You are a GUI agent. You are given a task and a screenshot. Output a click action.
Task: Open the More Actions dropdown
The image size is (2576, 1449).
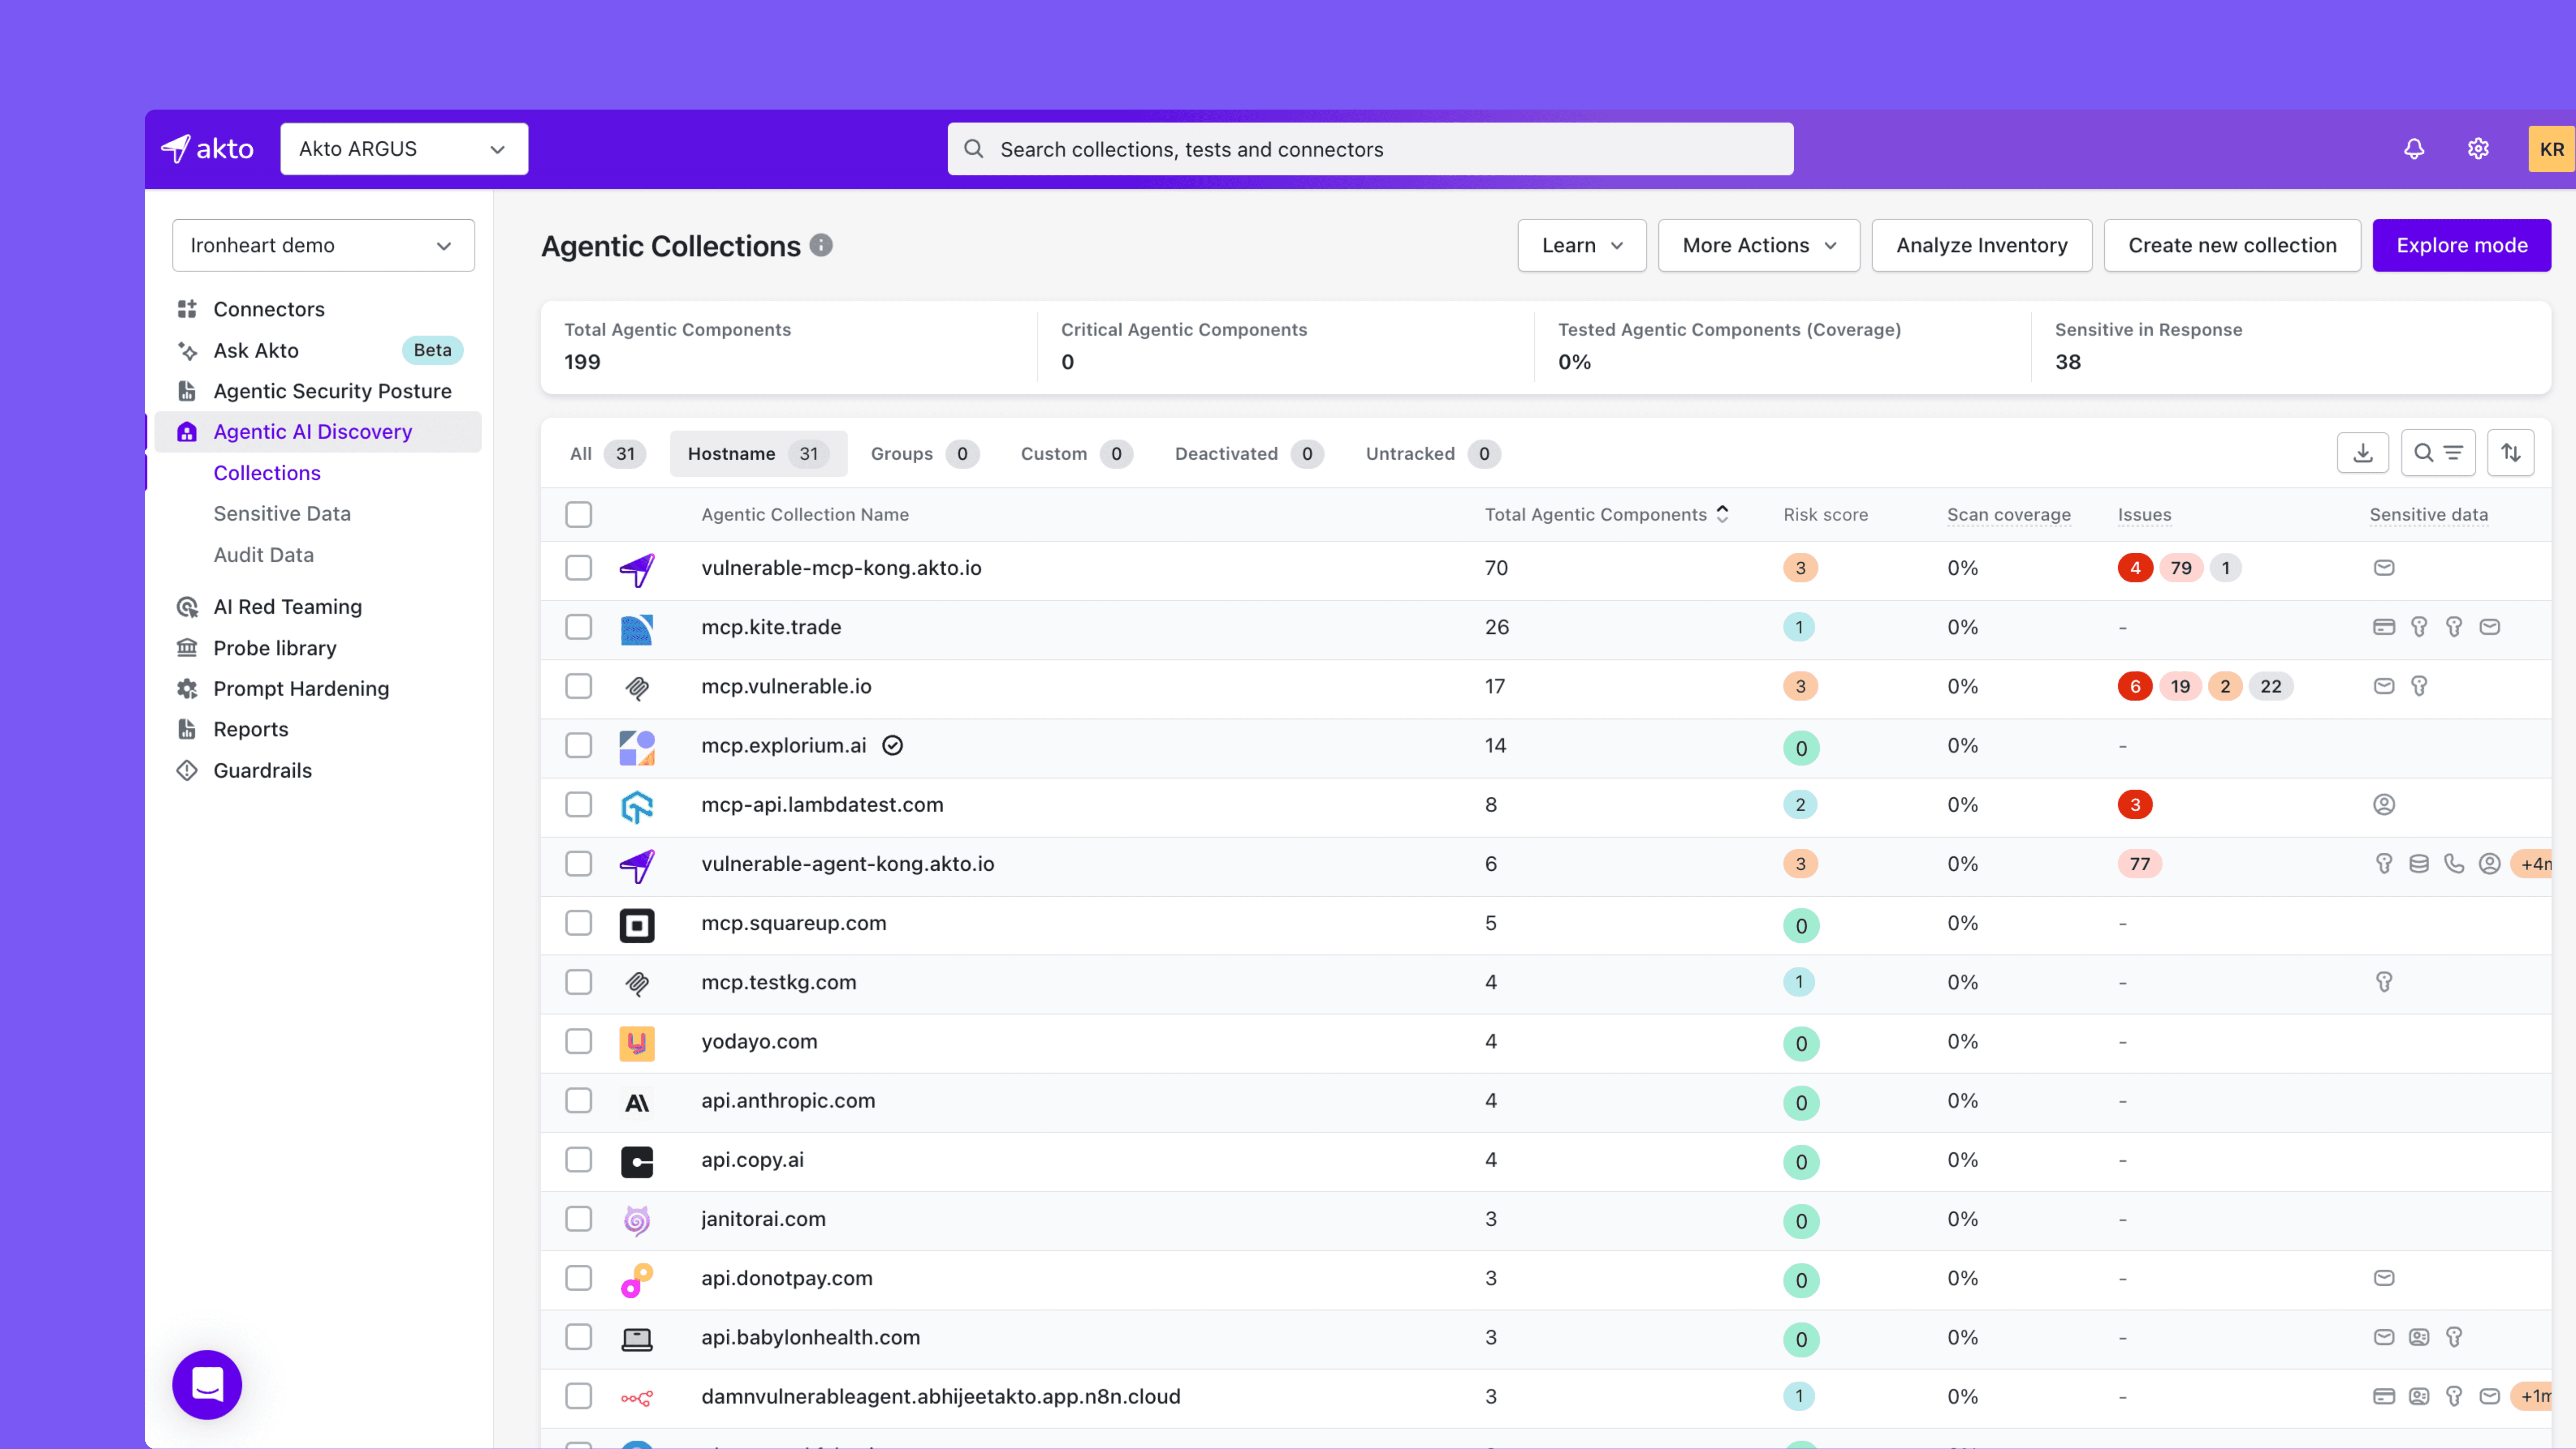(1758, 245)
